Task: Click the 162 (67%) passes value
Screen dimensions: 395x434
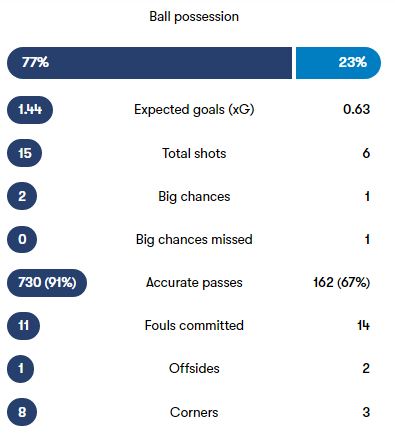Action: (342, 283)
